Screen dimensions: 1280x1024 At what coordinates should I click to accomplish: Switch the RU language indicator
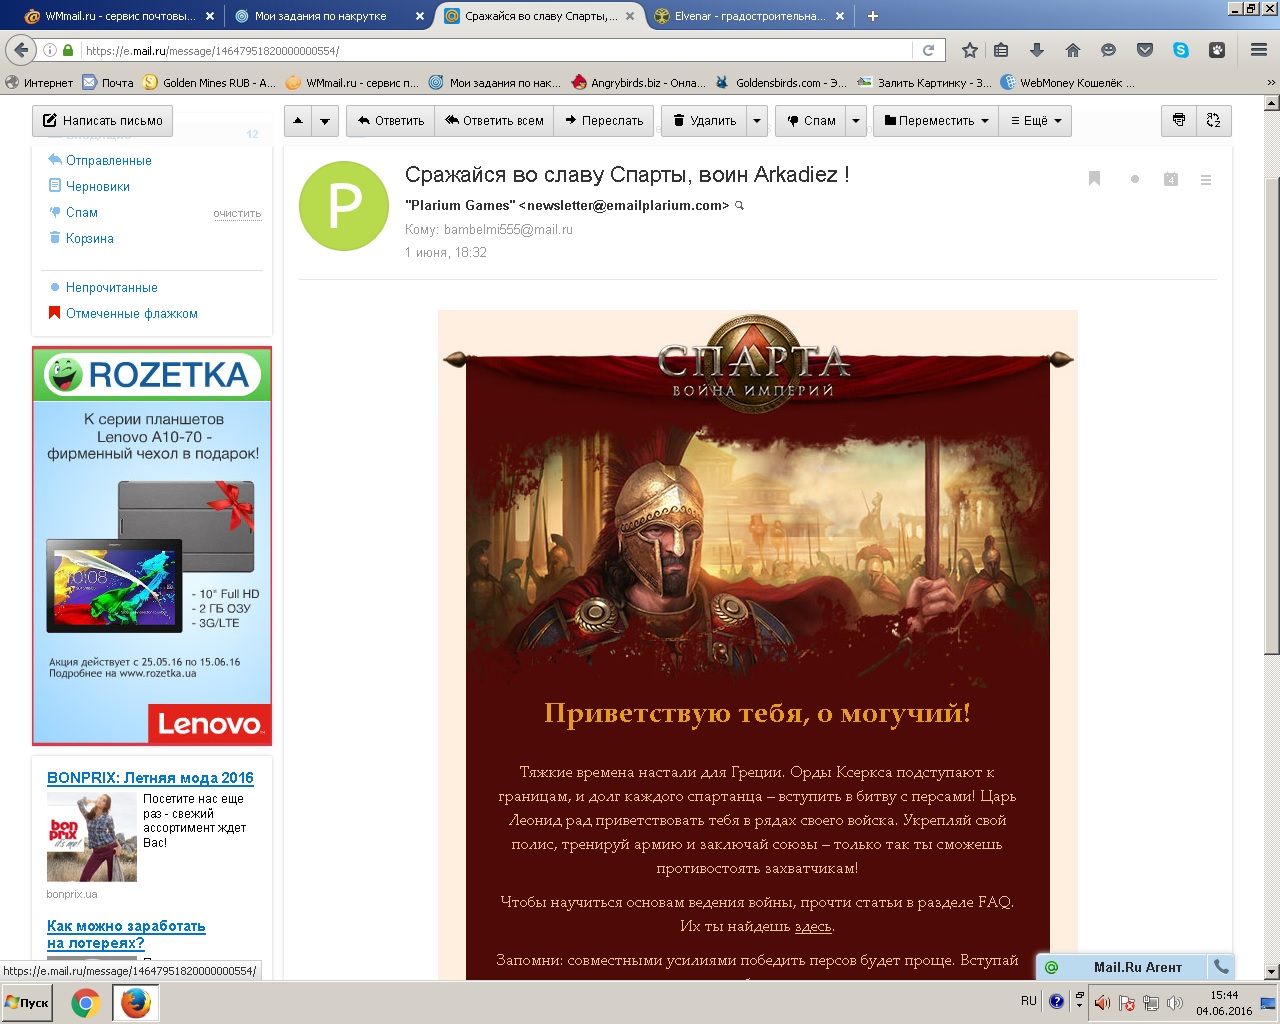1029,1001
